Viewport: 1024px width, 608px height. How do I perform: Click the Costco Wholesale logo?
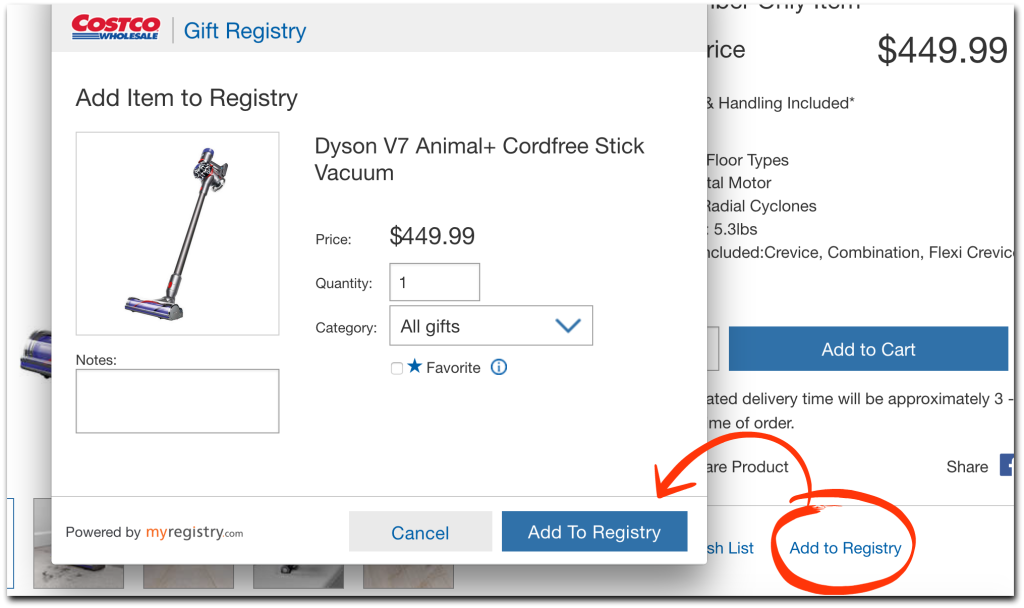point(116,28)
